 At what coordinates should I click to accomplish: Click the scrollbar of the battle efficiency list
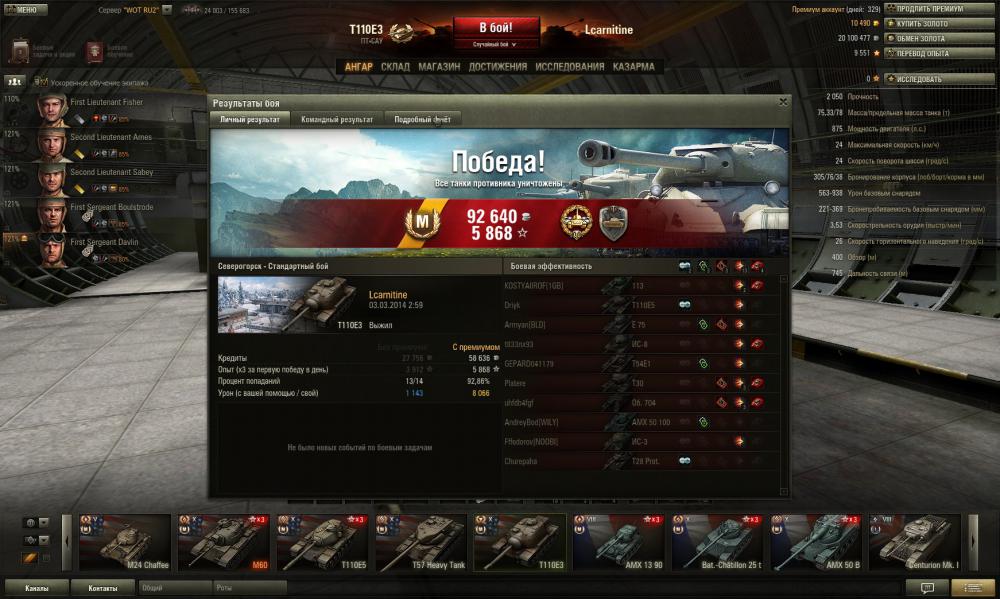784,385
